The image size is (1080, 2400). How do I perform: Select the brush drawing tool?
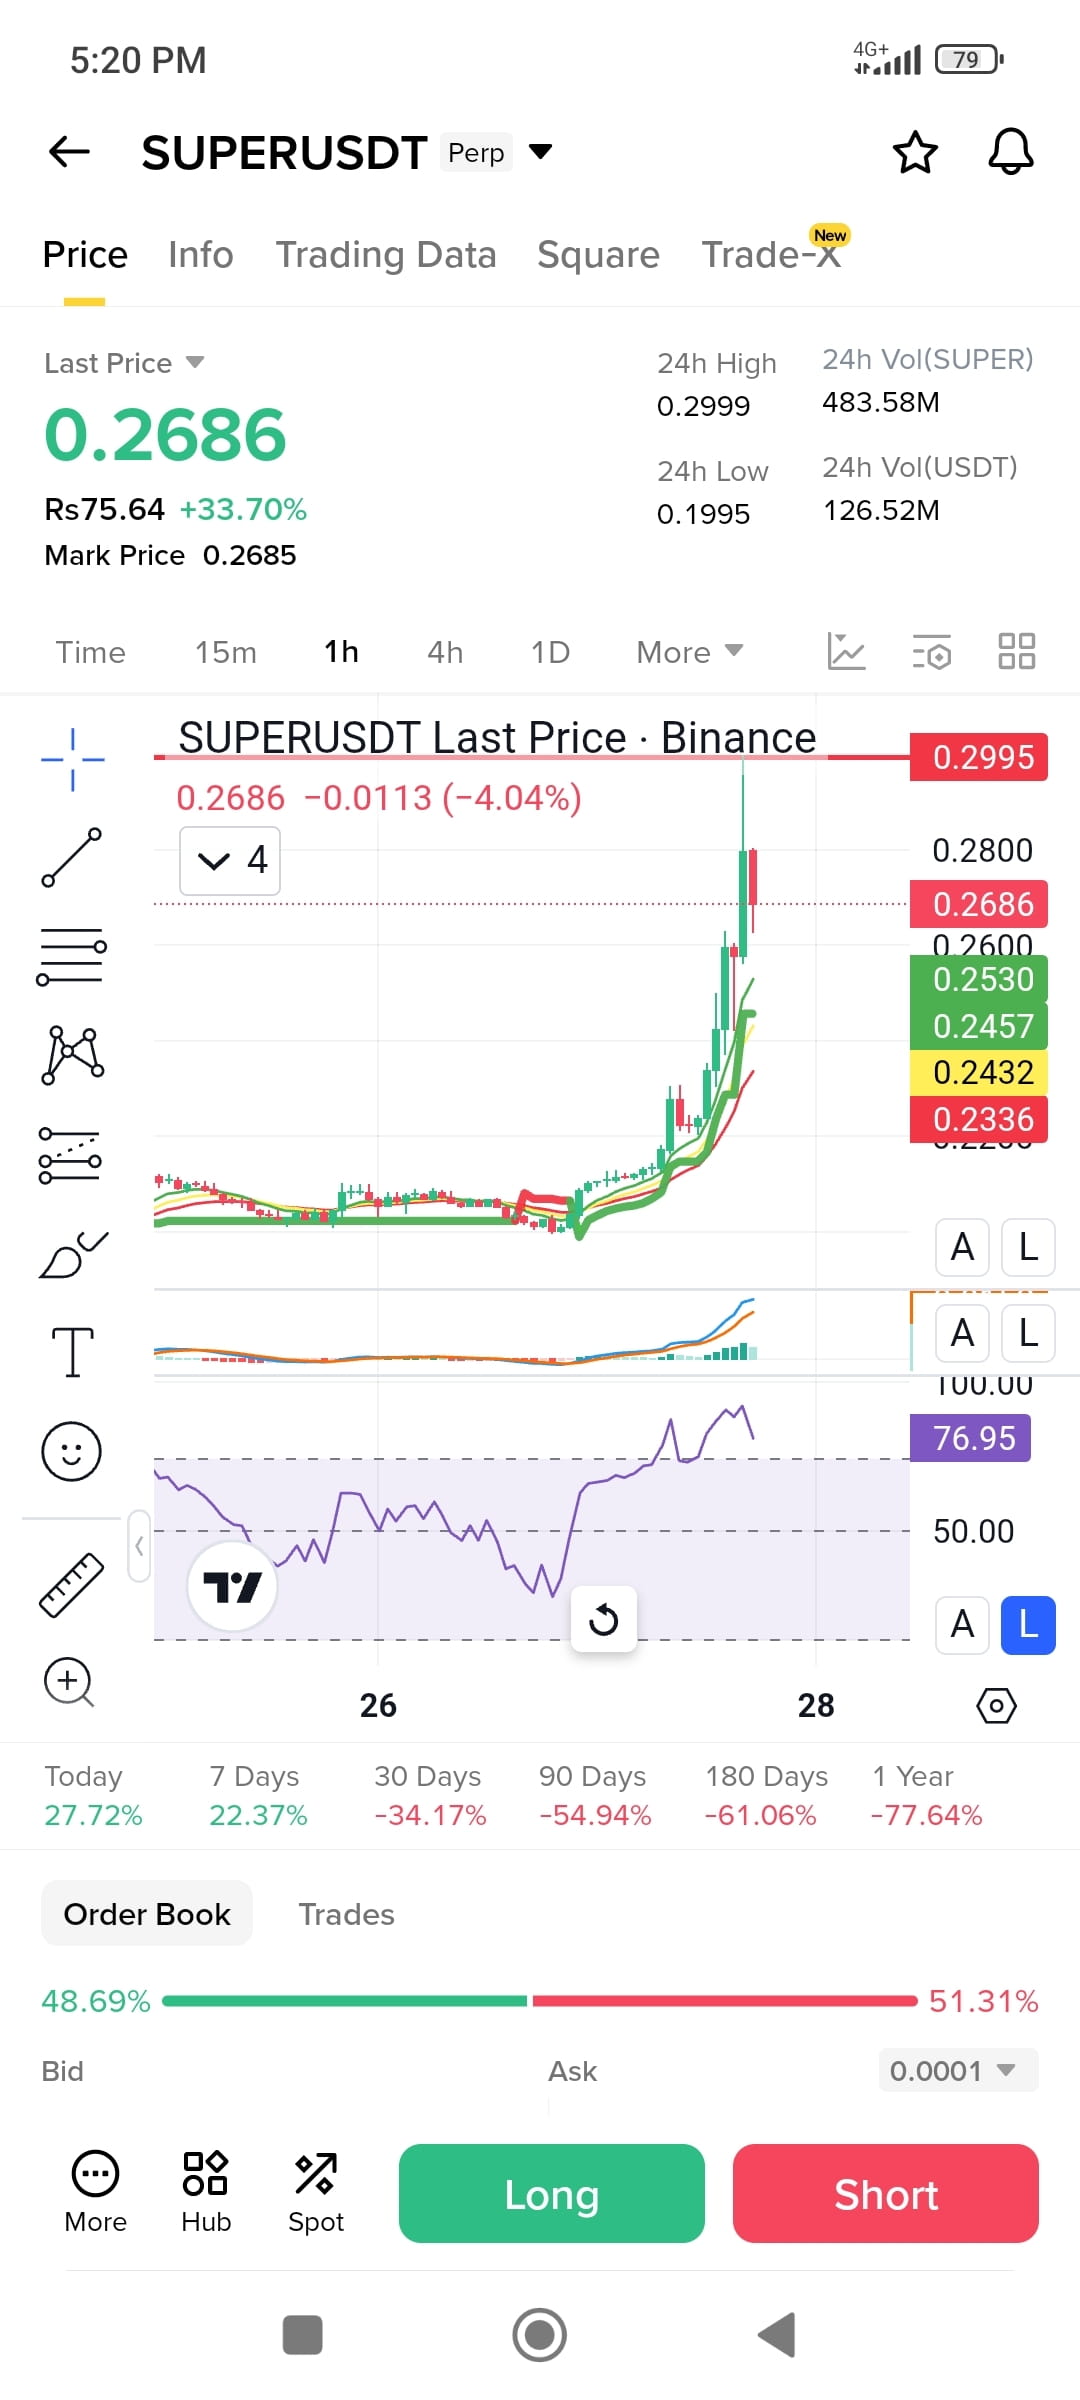click(x=72, y=1255)
